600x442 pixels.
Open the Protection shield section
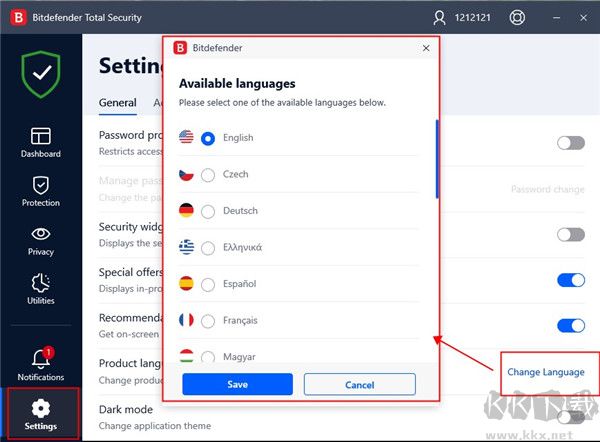pos(41,191)
